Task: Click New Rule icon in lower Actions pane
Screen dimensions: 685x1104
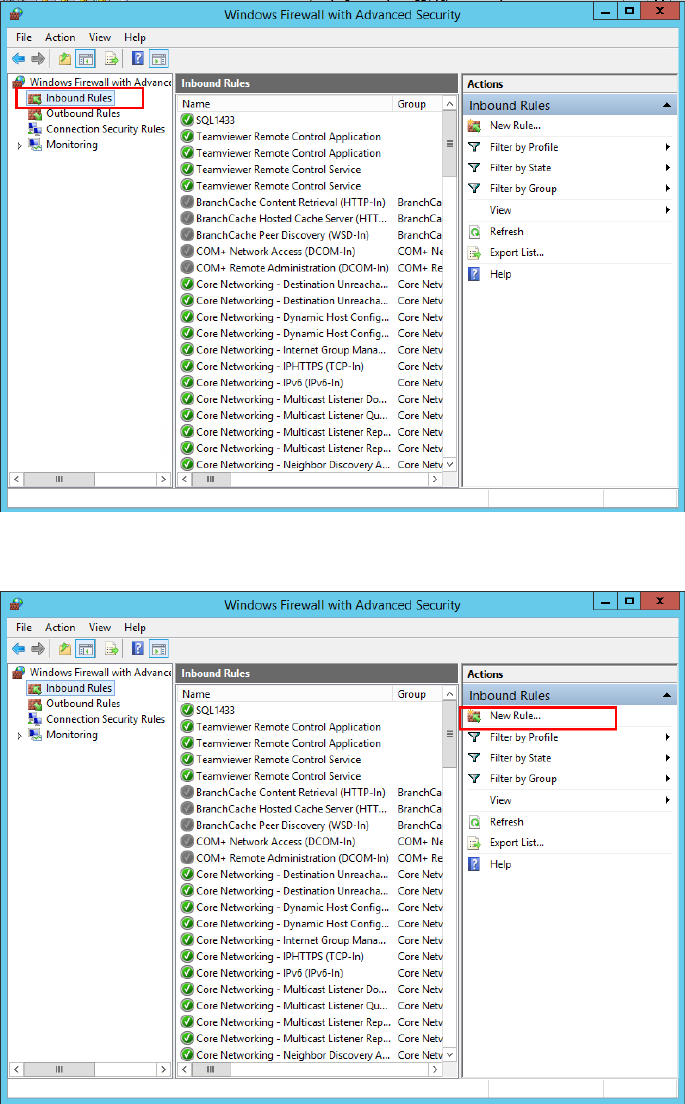Action: [475, 716]
